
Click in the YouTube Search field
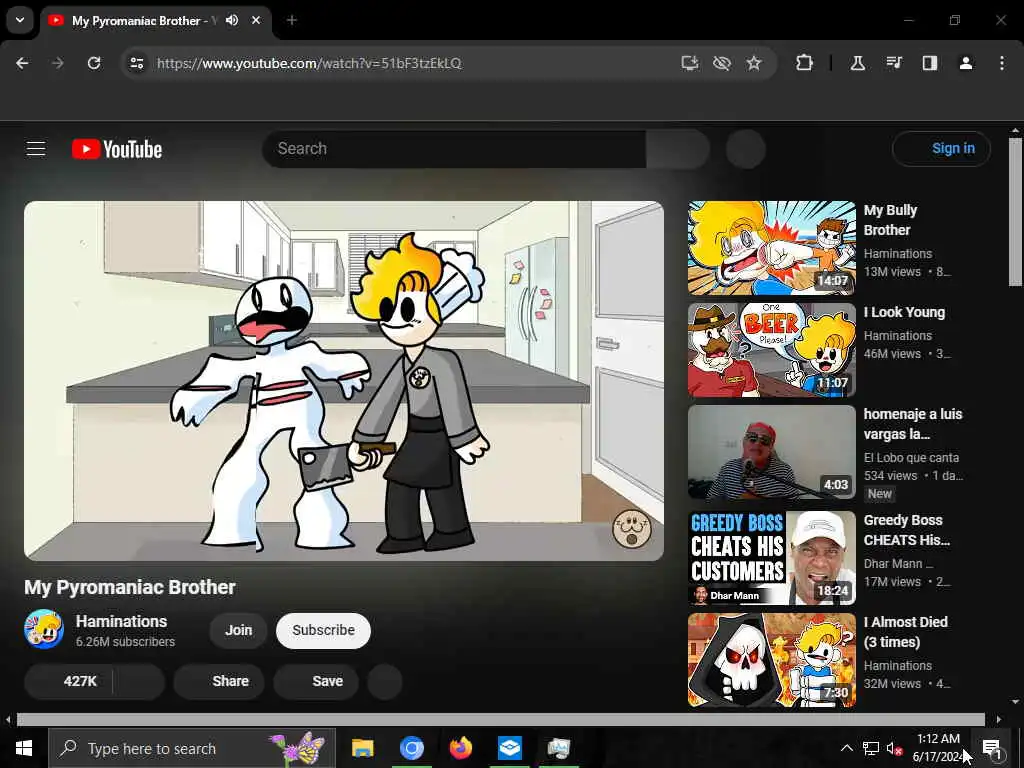pyautogui.click(x=454, y=149)
